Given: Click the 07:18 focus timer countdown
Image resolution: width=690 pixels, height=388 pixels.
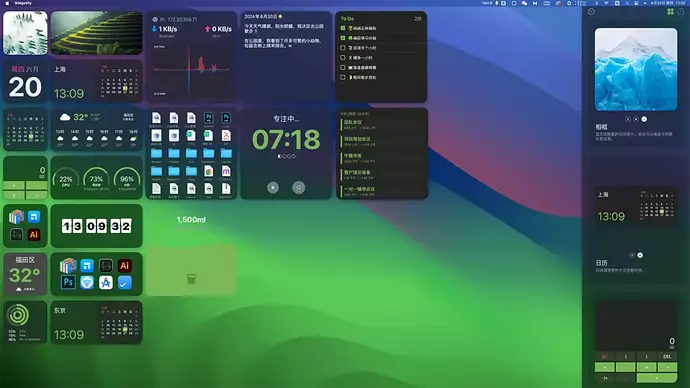Looking at the screenshot, I should pos(286,139).
